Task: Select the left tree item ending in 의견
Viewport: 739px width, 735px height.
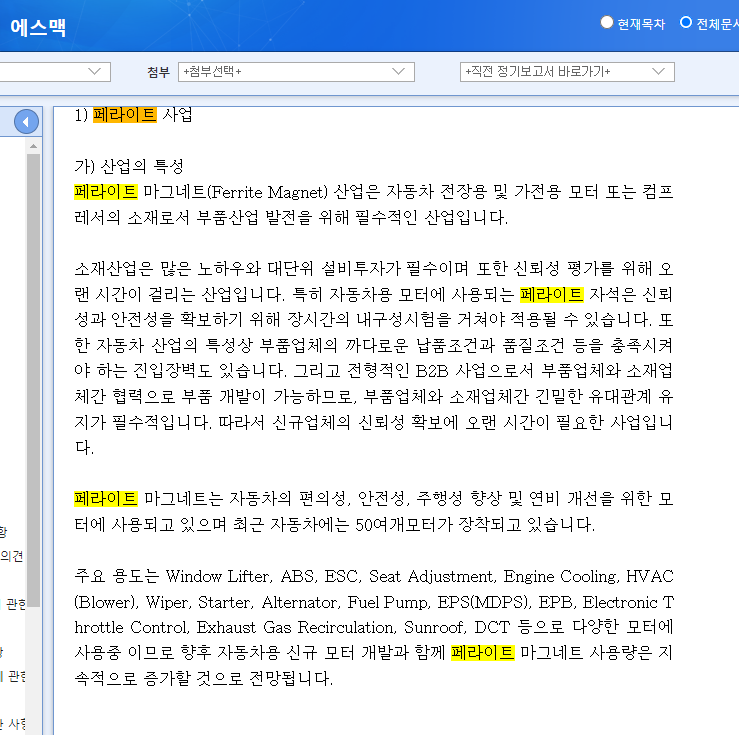Action: [x=11, y=556]
